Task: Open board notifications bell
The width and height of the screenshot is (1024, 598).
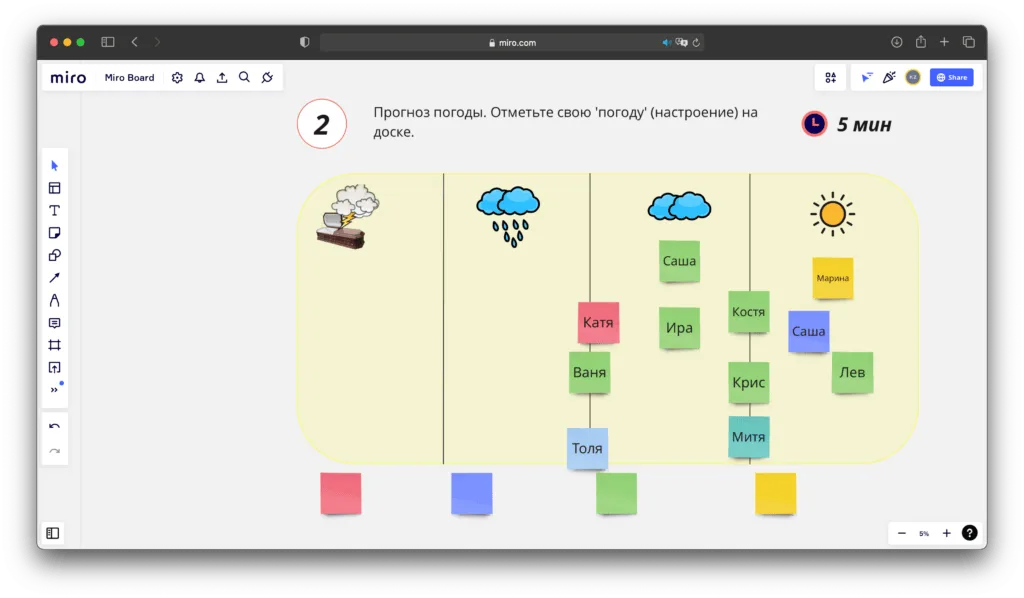Action: pyautogui.click(x=199, y=78)
